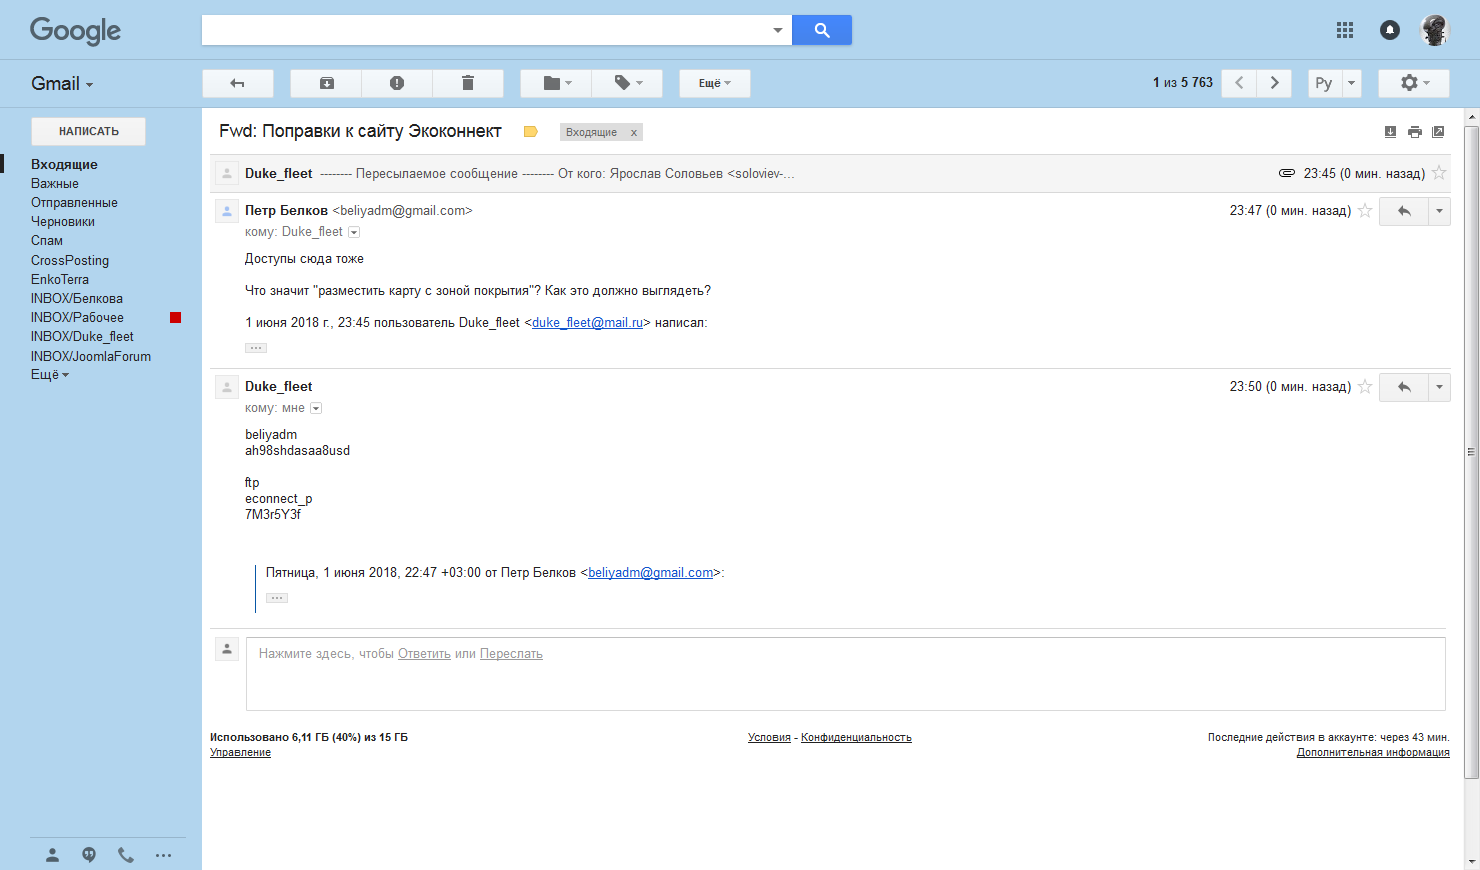Click the red INBOX/Рабочее color square
1480x870 pixels.
coord(176,318)
